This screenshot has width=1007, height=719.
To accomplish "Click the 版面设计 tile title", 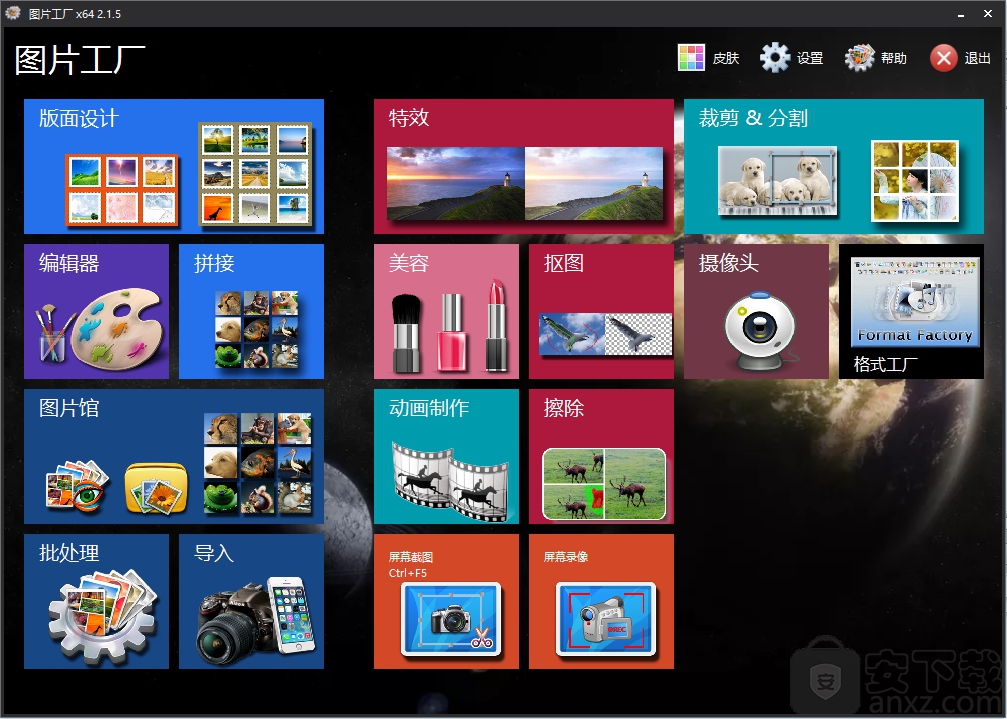I will [x=78, y=118].
